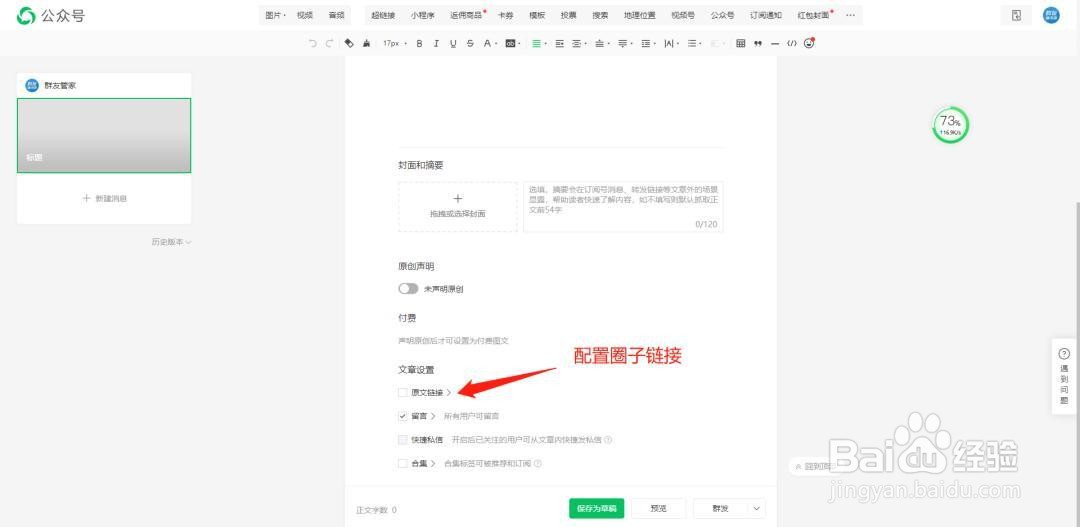The height and width of the screenshot is (527, 1080).
Task: Toggle underline U formatting
Action: point(453,43)
